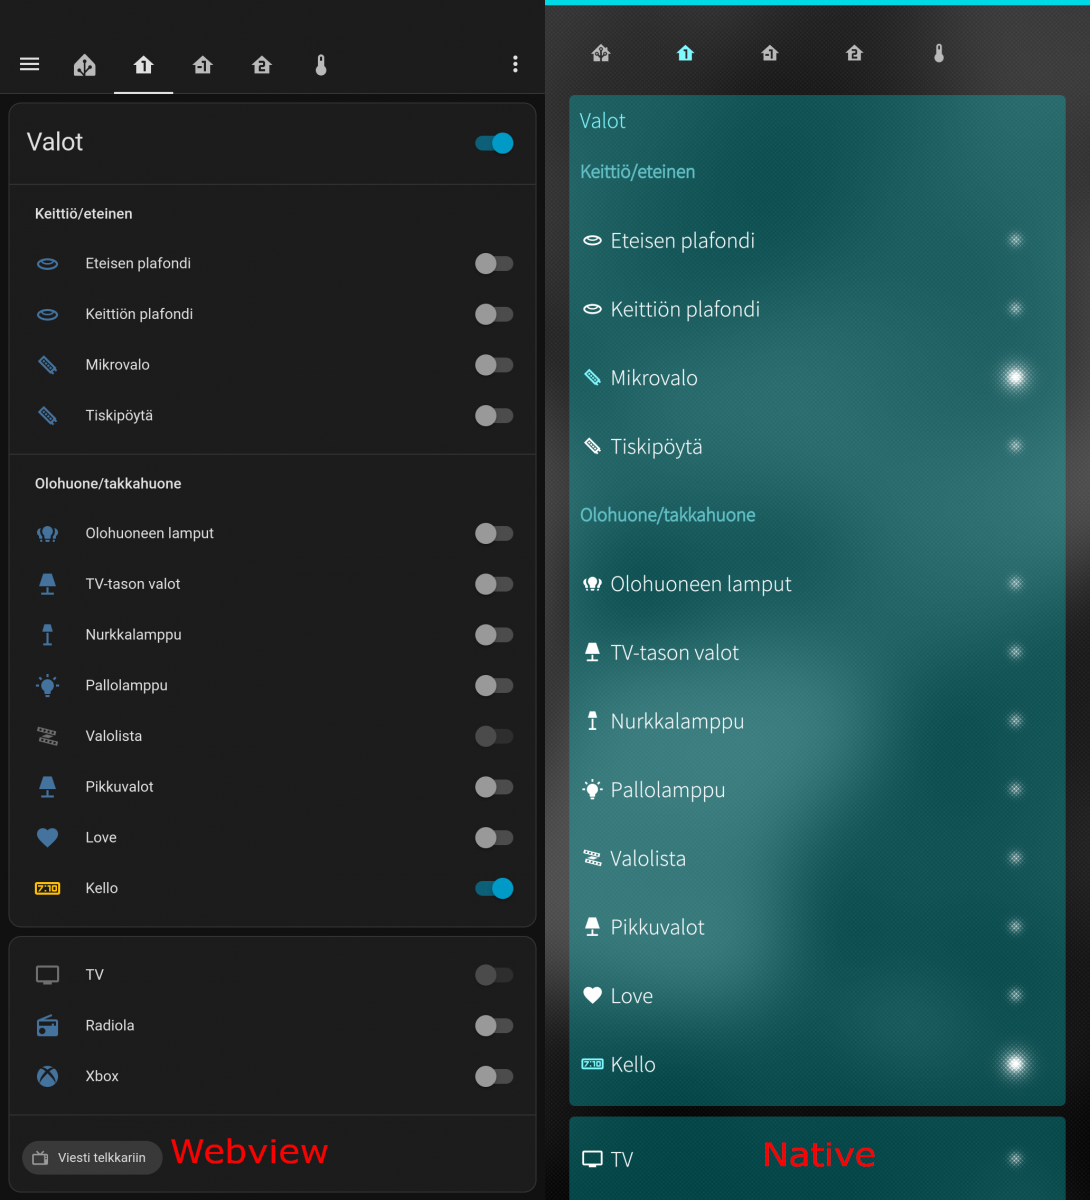The height and width of the screenshot is (1200, 1090).
Task: Turn on Mikrovalo switch in Webview
Action: tap(494, 365)
